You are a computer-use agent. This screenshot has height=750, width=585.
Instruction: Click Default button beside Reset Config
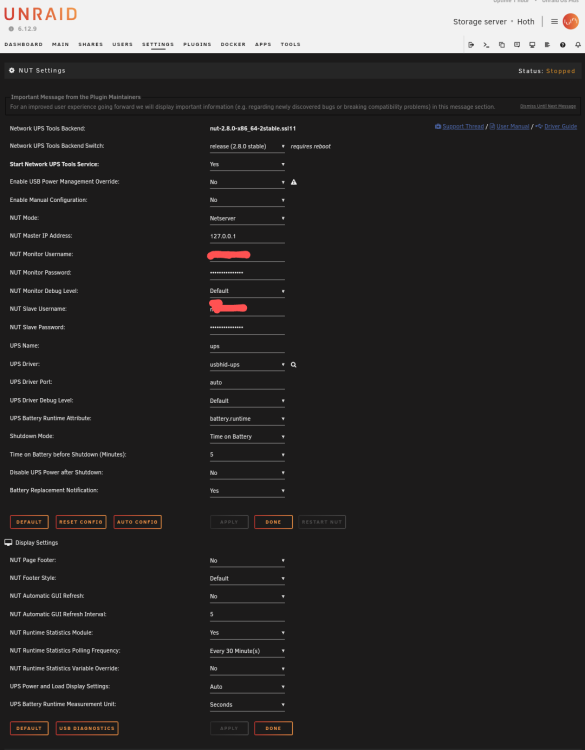[x=29, y=522]
